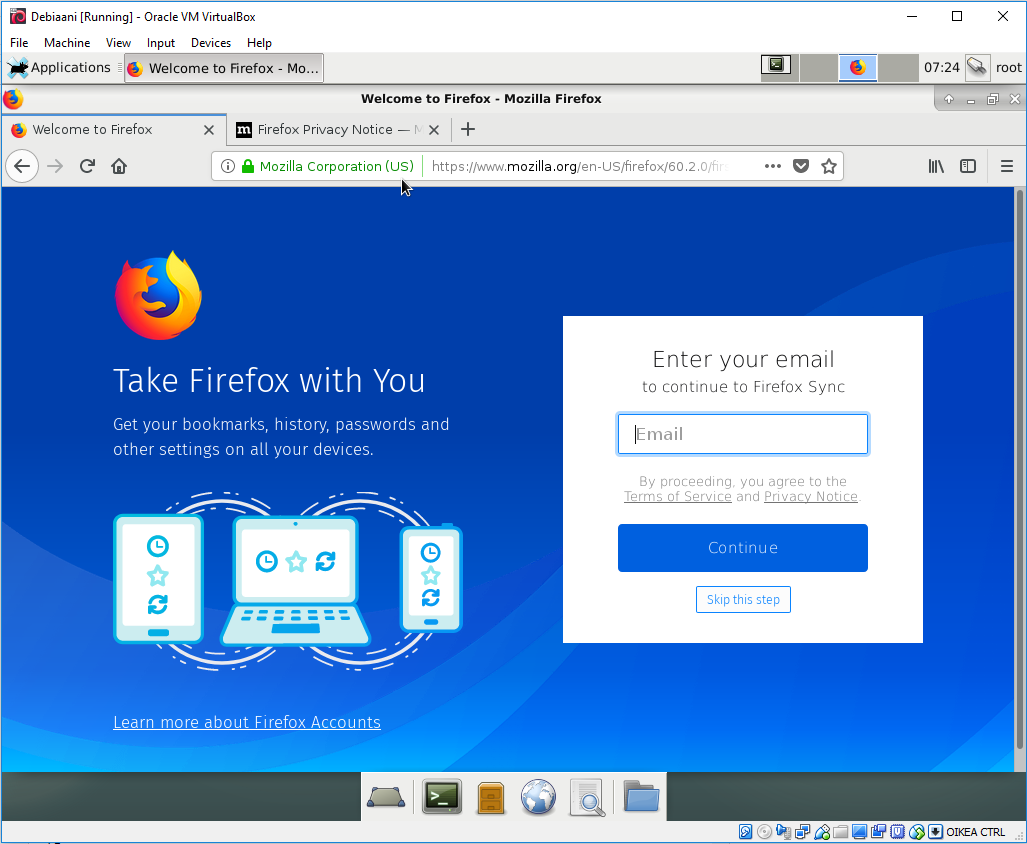
Task: Click the OIKEA CTRL host key indicator
Action: pyautogui.click(x=975, y=832)
